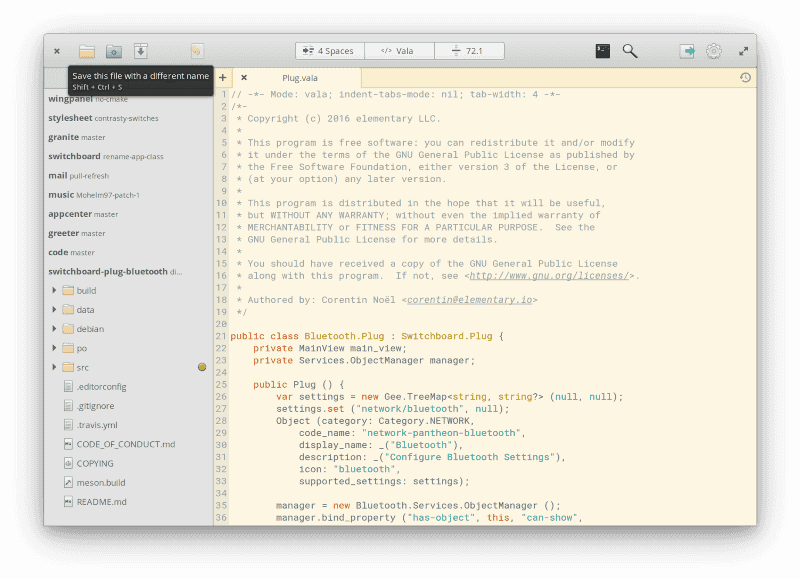Open the editor settings gear menu
Screen dimensions: 800x579
(714, 49)
